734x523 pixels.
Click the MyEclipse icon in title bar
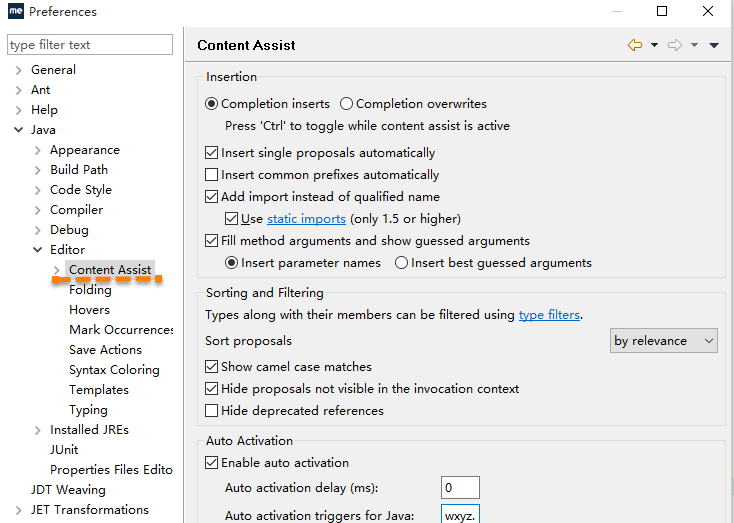click(x=16, y=11)
